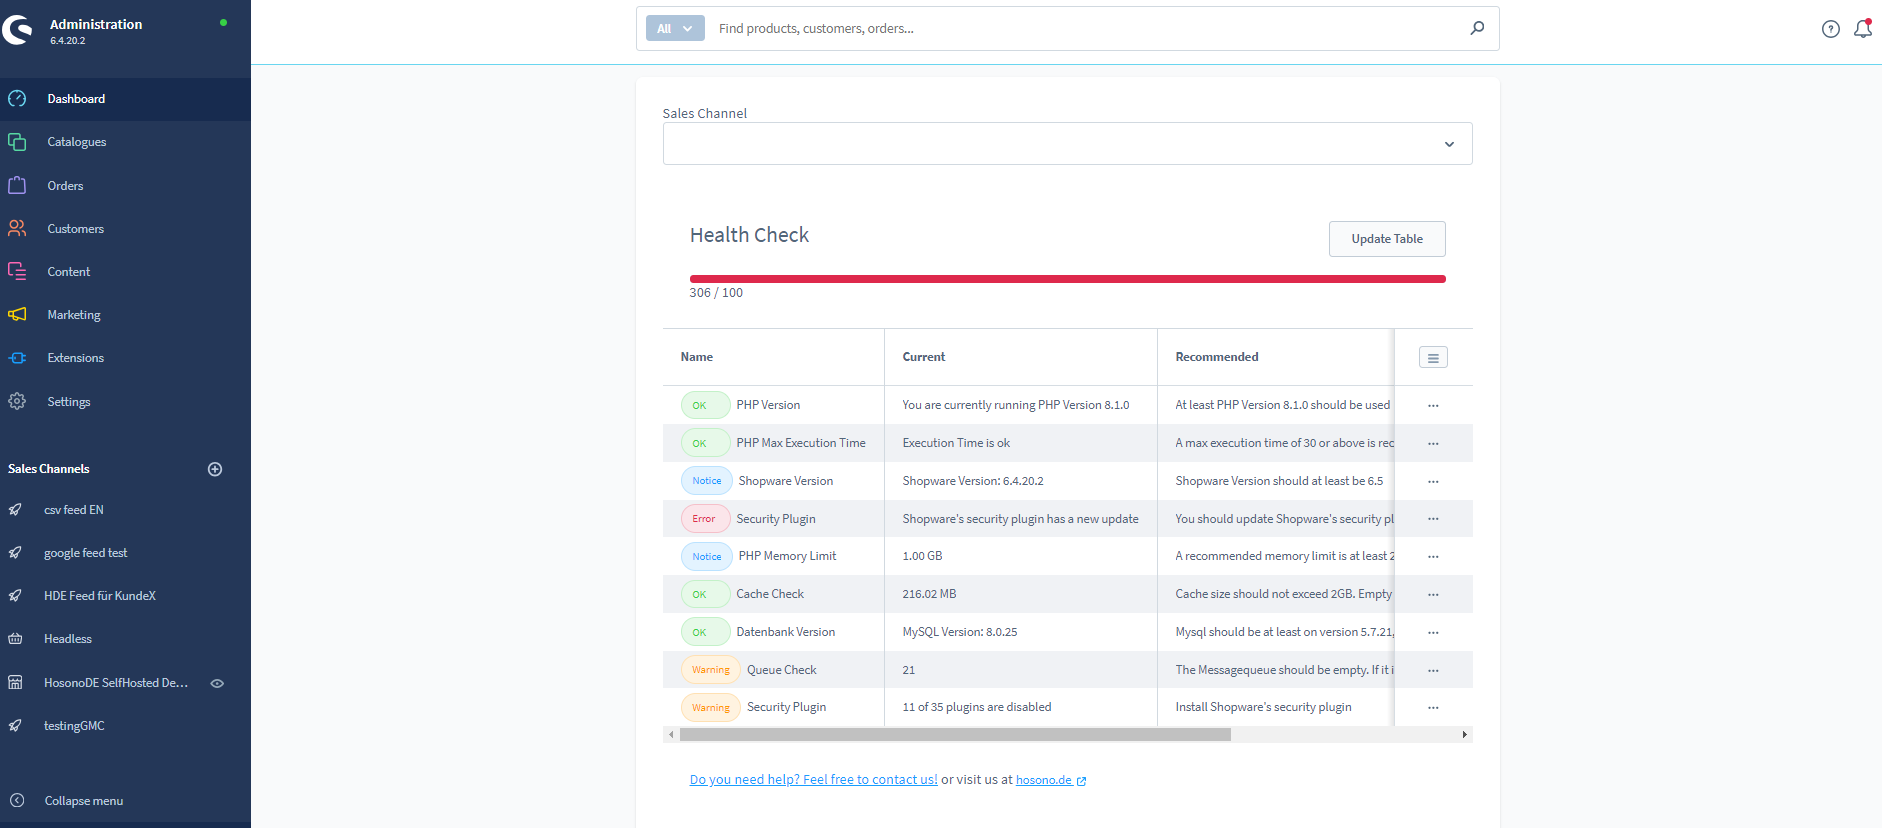The width and height of the screenshot is (1882, 828).
Task: Click rocket icon for csv feed EN
Action: pyautogui.click(x=15, y=510)
